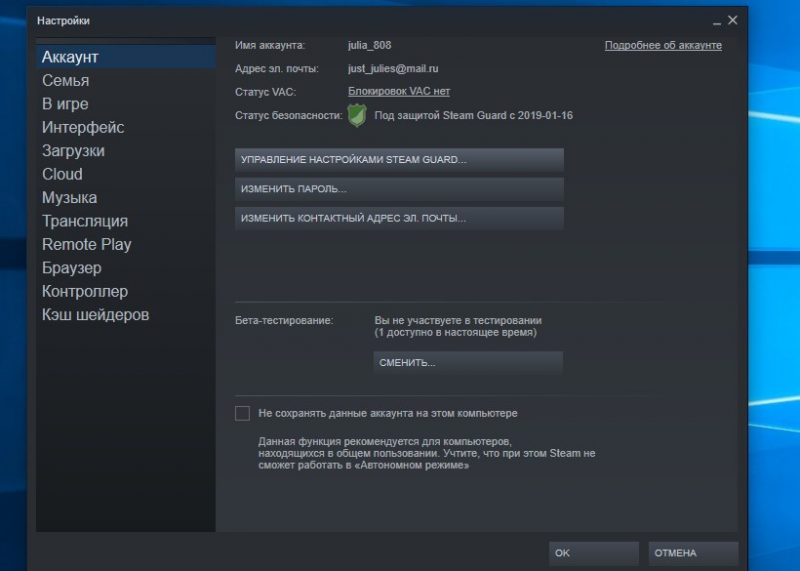The height and width of the screenshot is (571, 800).
Task: Click the Вы не участвуете в тестировании text
Action: coord(458,320)
